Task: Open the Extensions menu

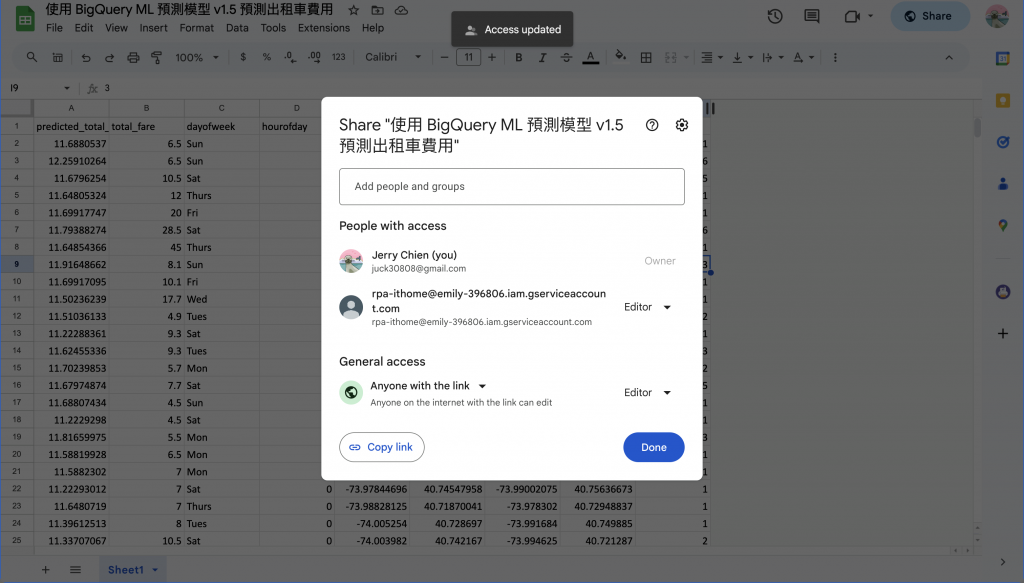Action: pyautogui.click(x=324, y=28)
